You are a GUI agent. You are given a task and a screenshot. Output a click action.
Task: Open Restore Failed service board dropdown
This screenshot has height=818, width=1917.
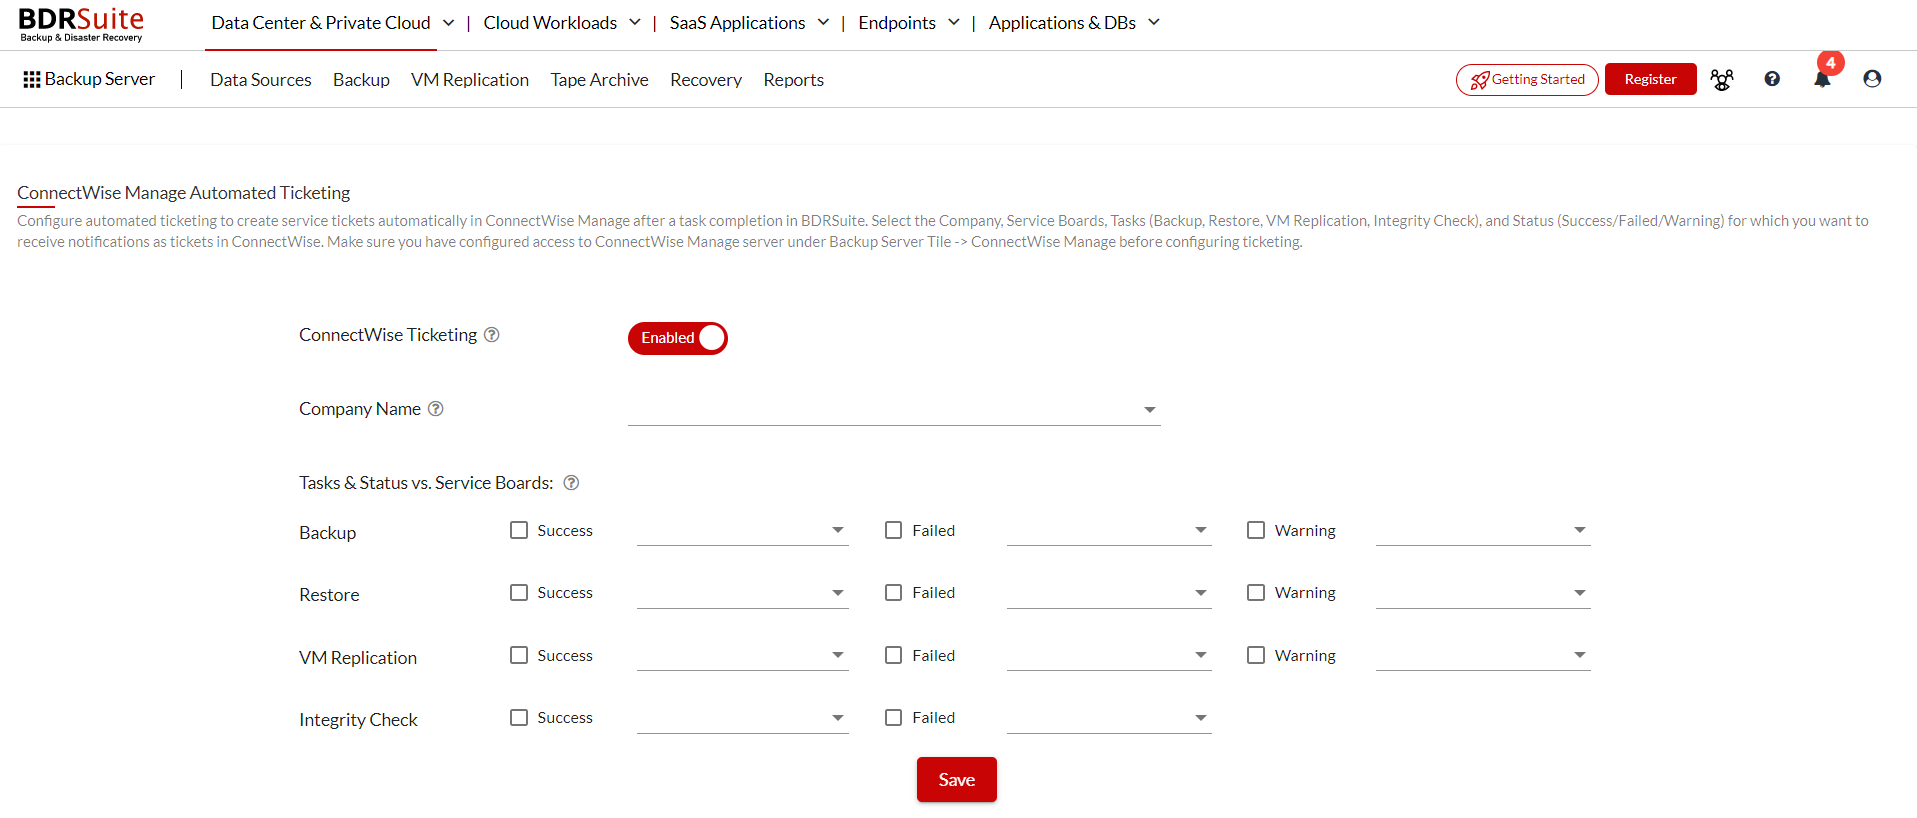pos(1109,593)
